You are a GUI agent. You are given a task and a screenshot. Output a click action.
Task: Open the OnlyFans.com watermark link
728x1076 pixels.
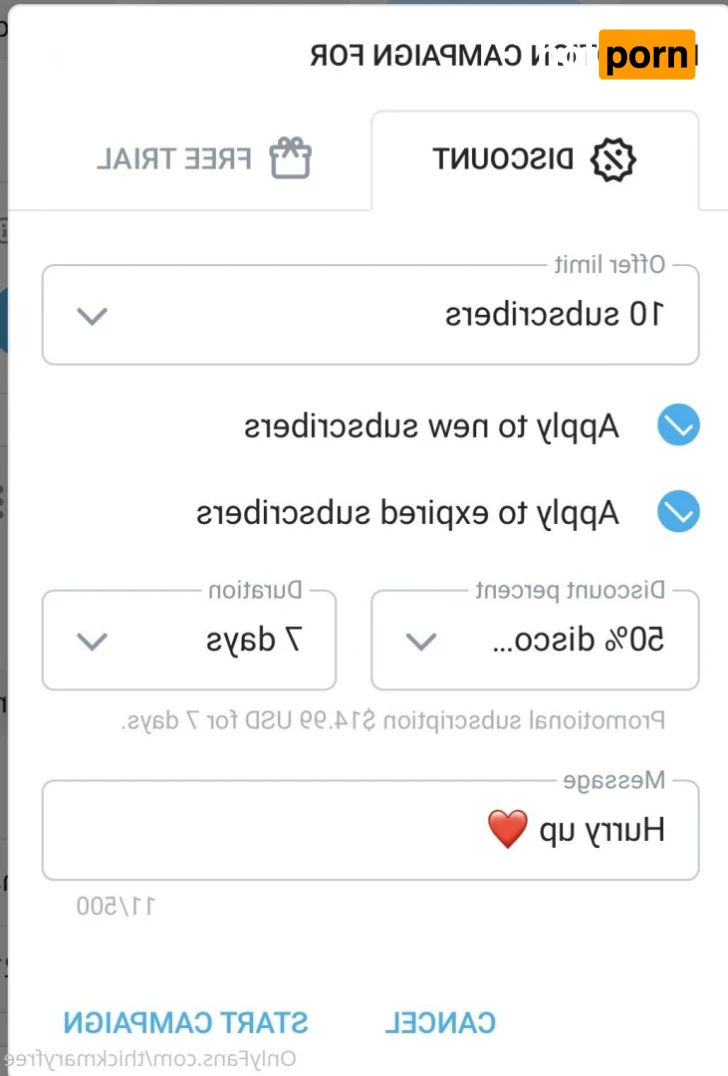pos(150,1059)
